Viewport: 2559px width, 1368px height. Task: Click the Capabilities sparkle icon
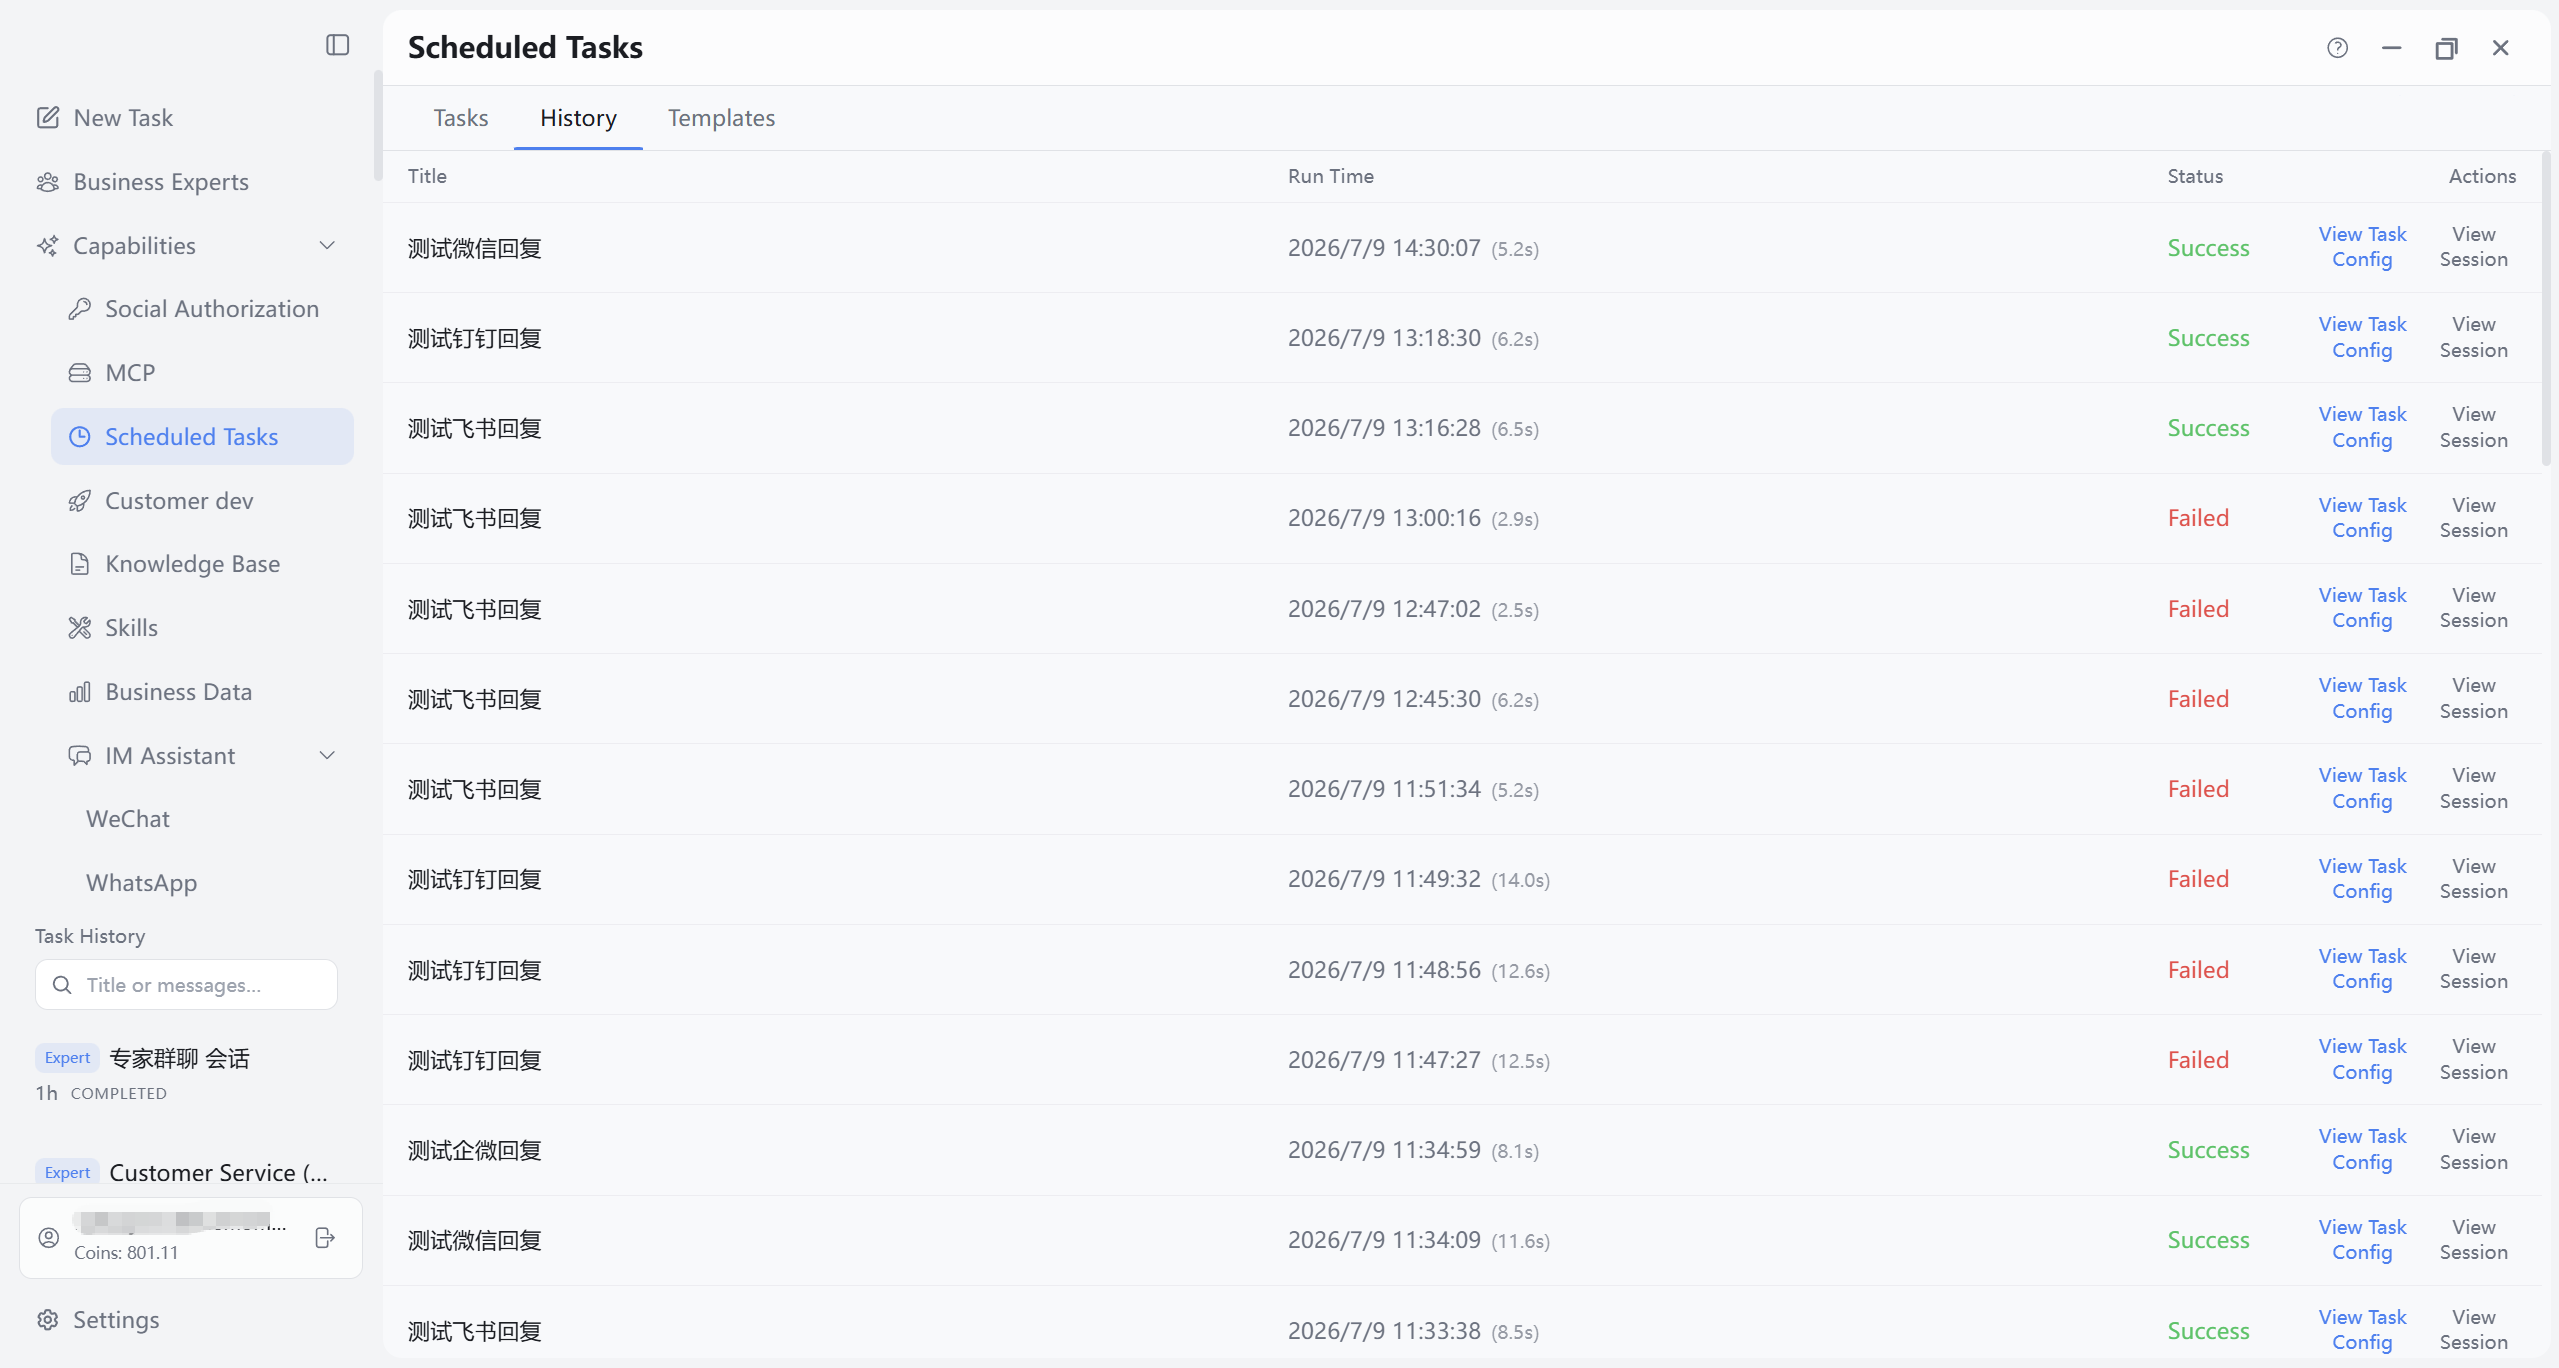(48, 246)
